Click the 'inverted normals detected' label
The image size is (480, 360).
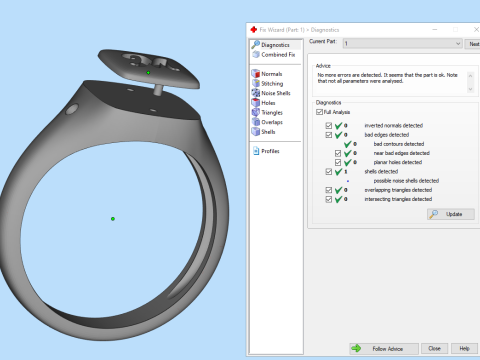point(394,125)
